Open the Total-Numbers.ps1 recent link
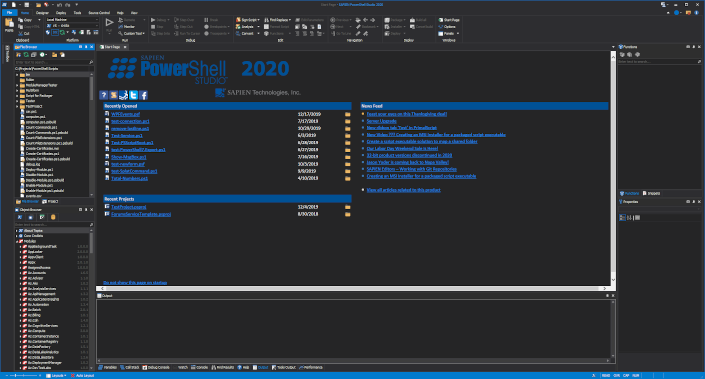The image size is (705, 379). pos(129,178)
